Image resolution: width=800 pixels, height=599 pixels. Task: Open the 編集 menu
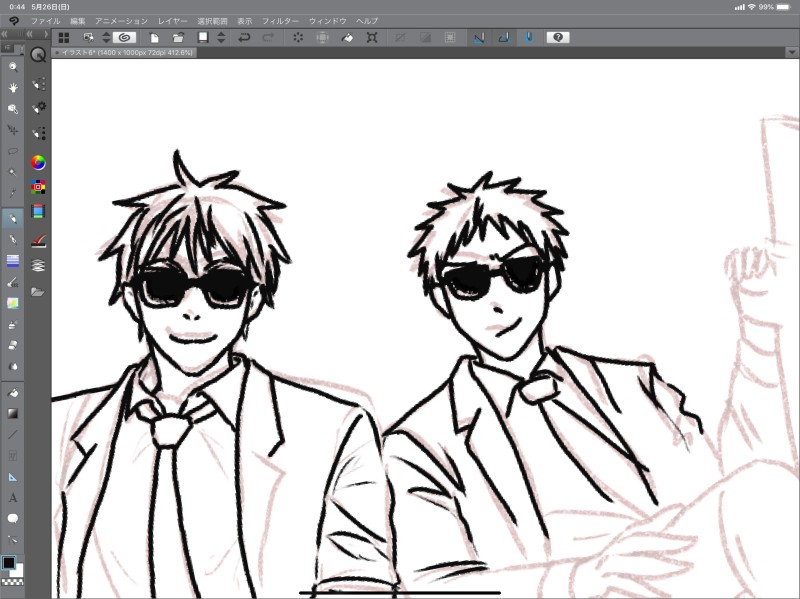click(78, 21)
